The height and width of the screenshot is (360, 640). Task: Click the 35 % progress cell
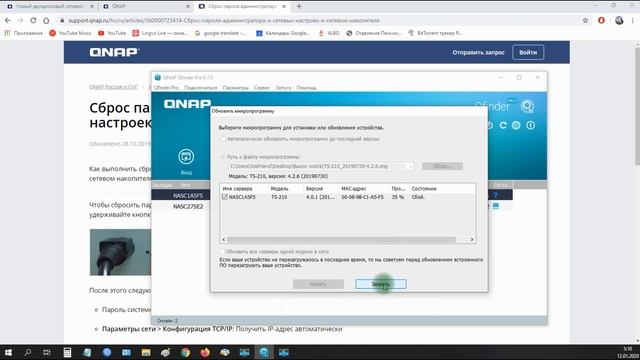[398, 197]
